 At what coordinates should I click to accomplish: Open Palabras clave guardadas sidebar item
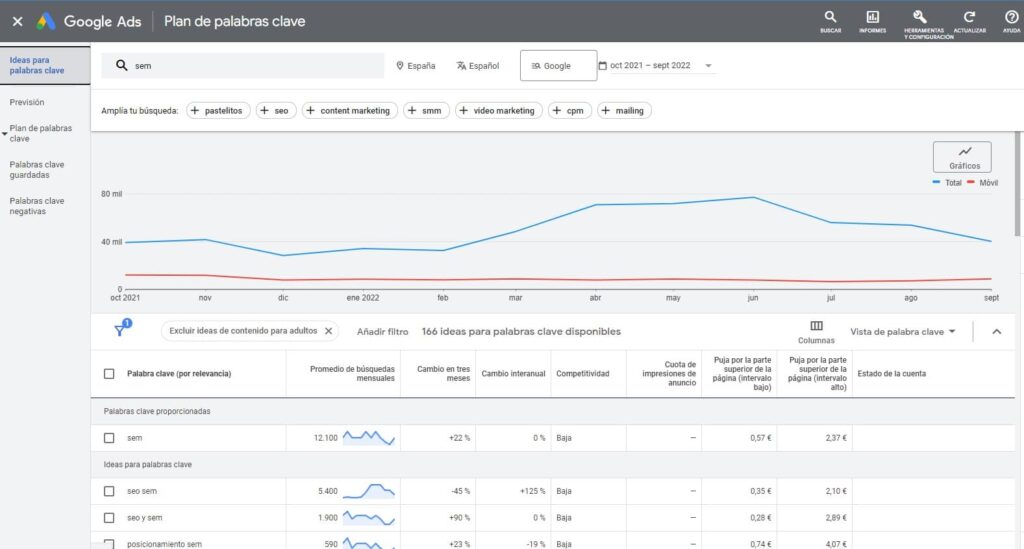(37, 170)
